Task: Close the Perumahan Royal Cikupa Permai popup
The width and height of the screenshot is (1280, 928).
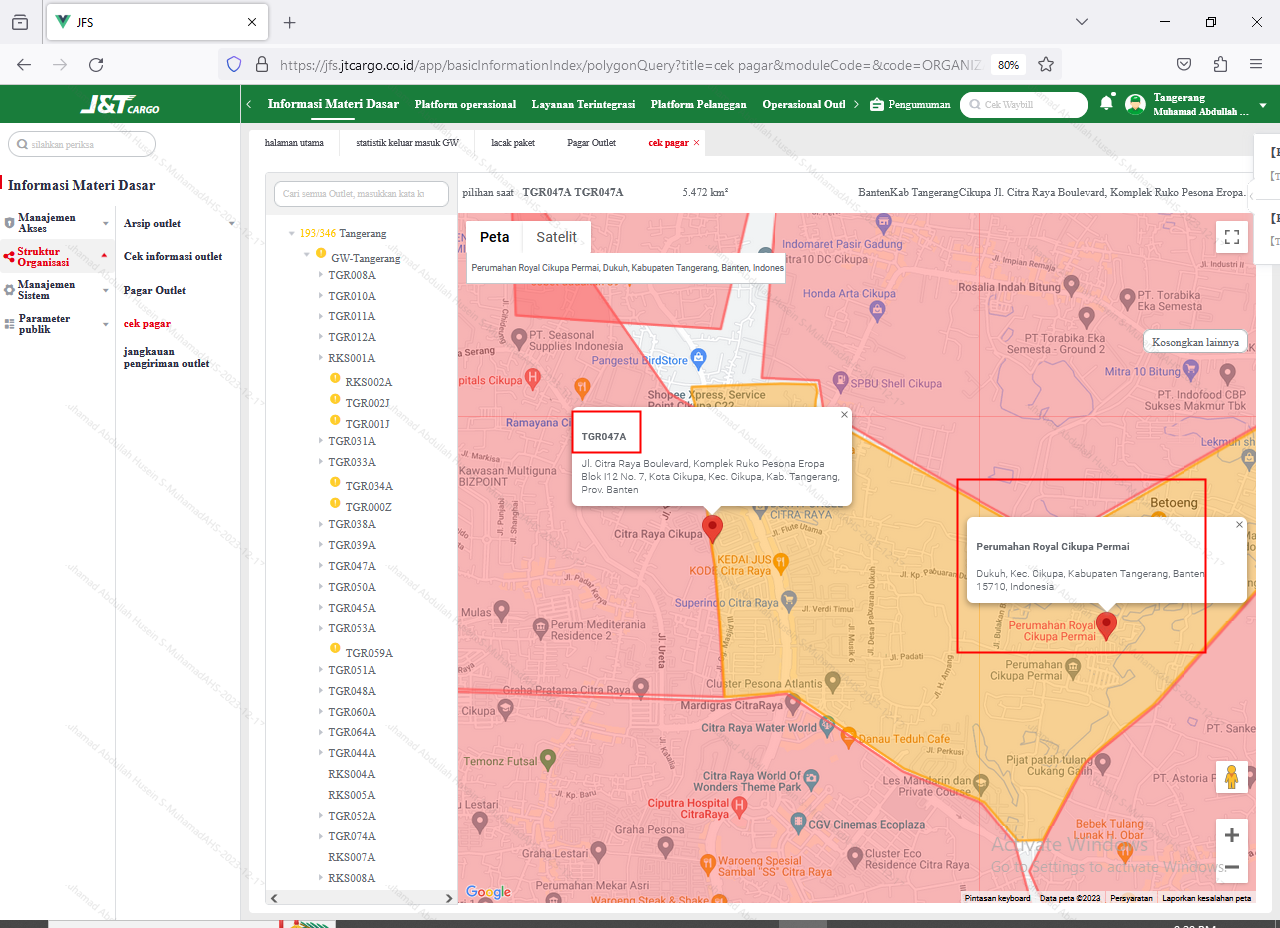Action: click(1239, 524)
